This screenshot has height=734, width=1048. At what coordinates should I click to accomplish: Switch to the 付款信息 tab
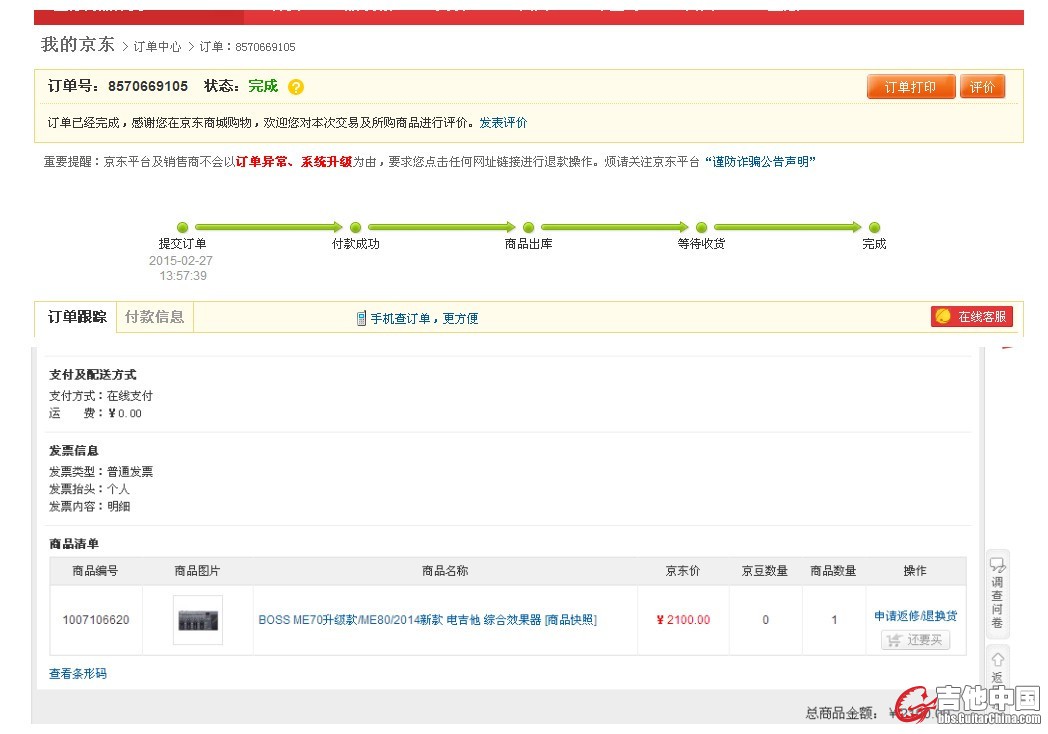click(x=154, y=317)
